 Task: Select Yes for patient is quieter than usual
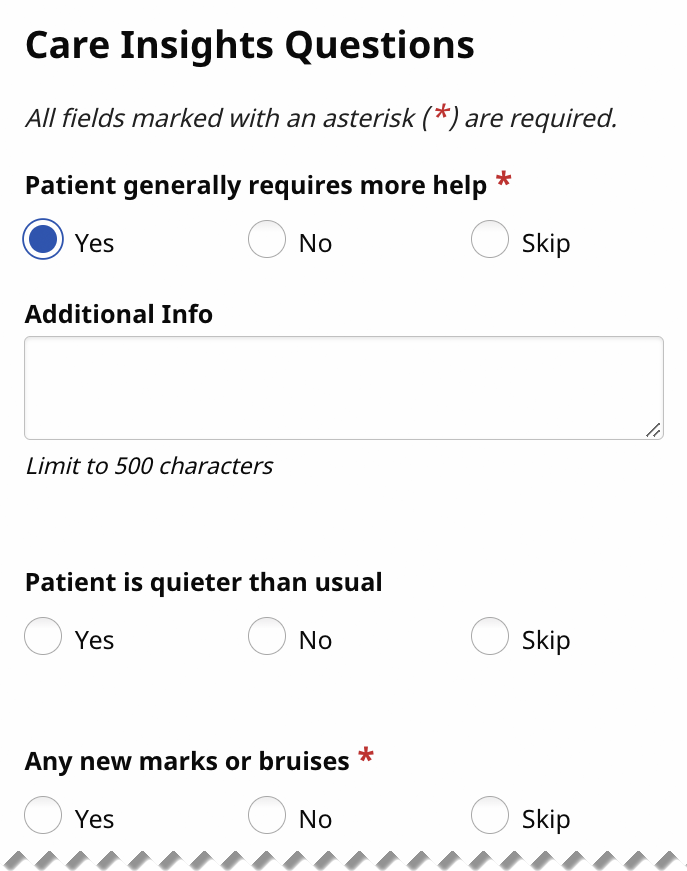pos(43,638)
